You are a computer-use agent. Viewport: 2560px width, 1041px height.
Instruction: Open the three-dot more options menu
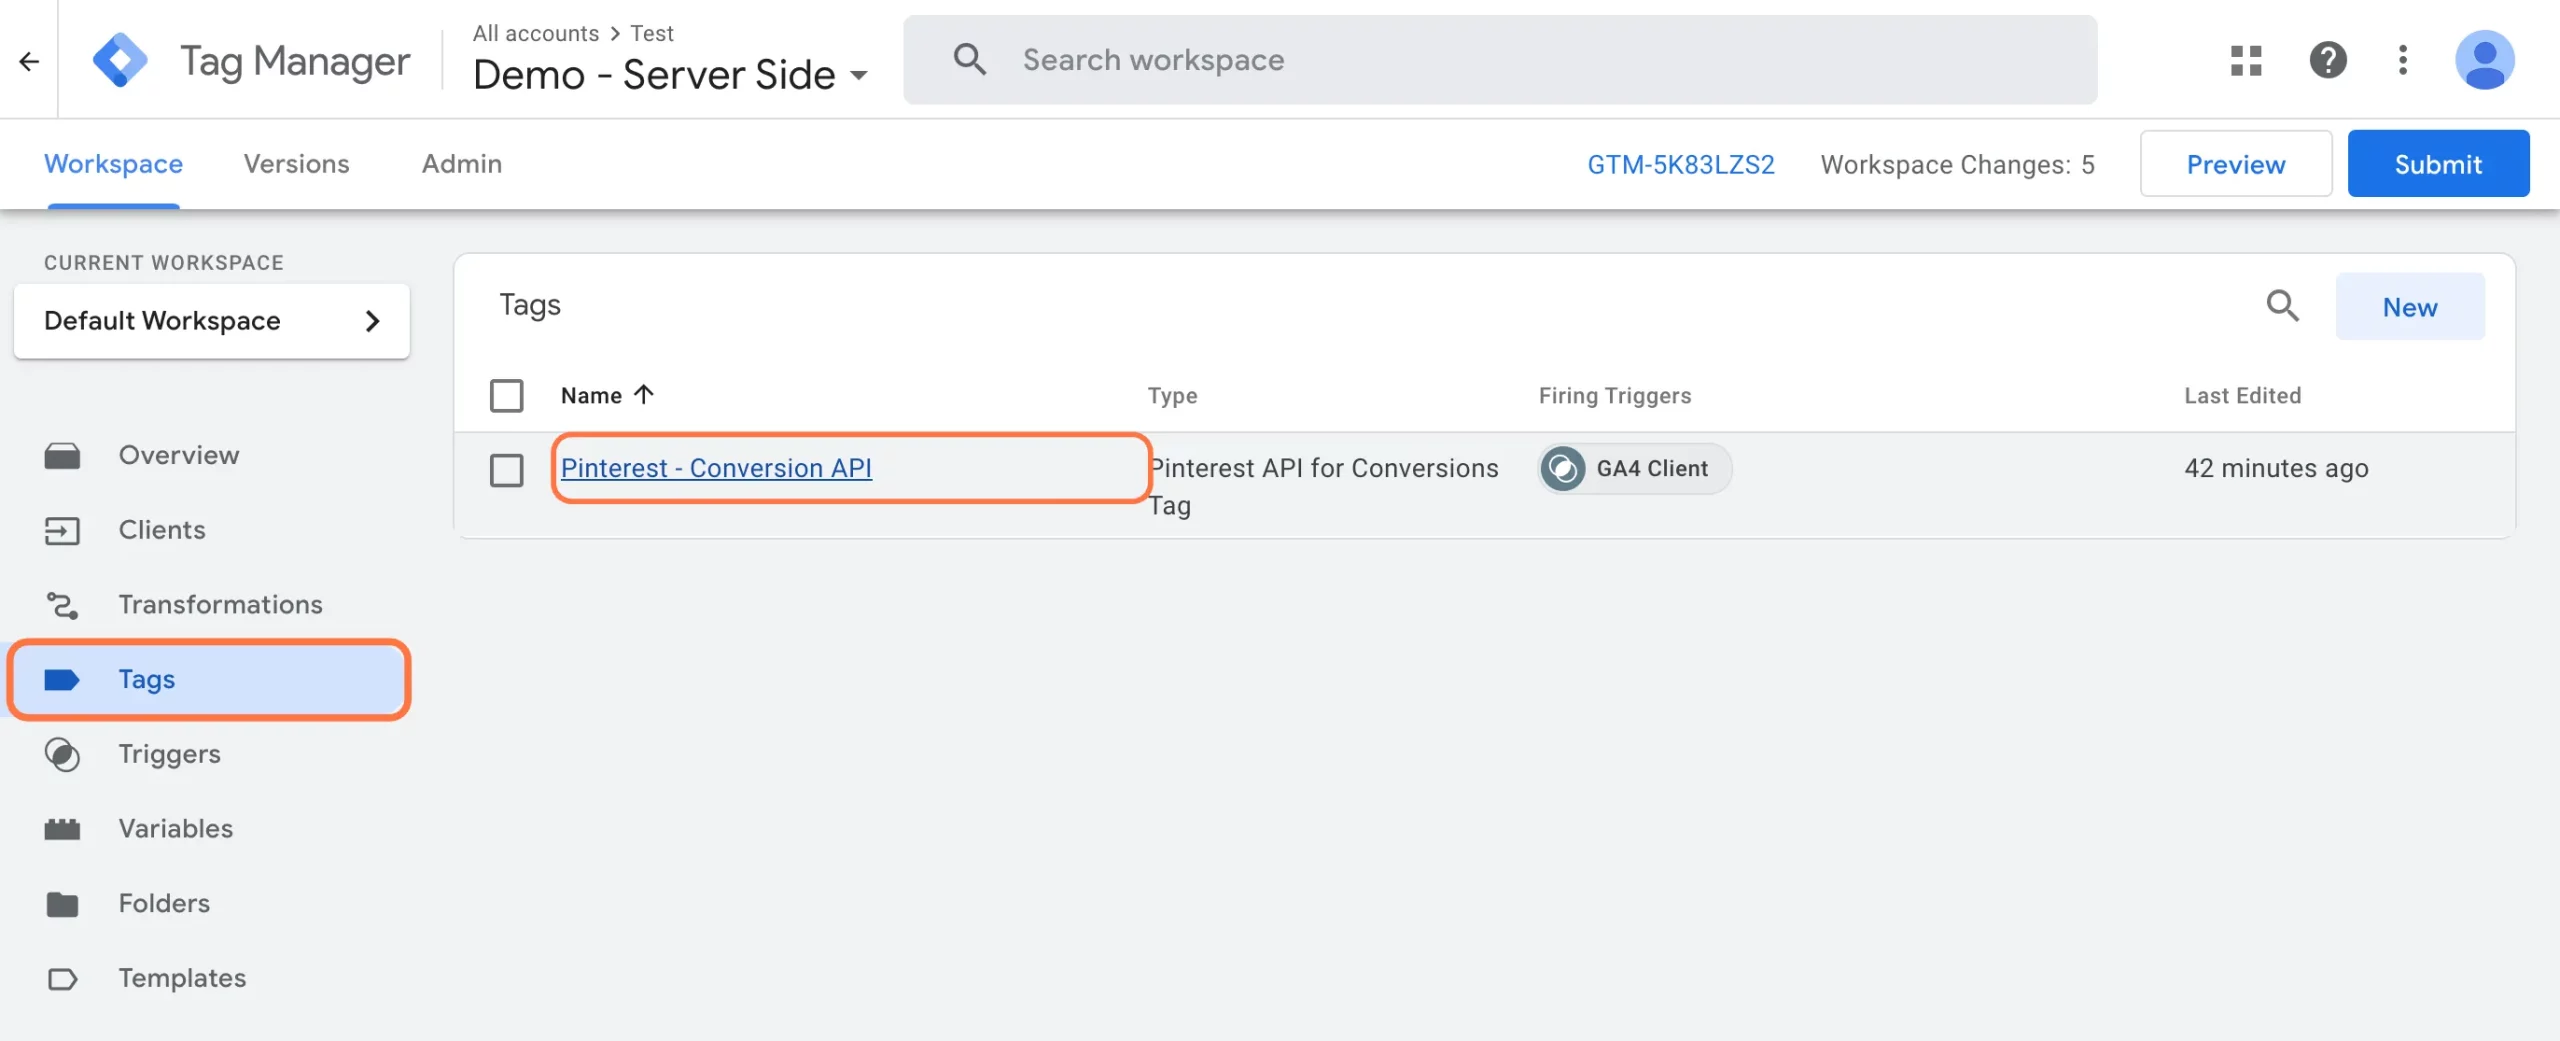tap(2403, 60)
